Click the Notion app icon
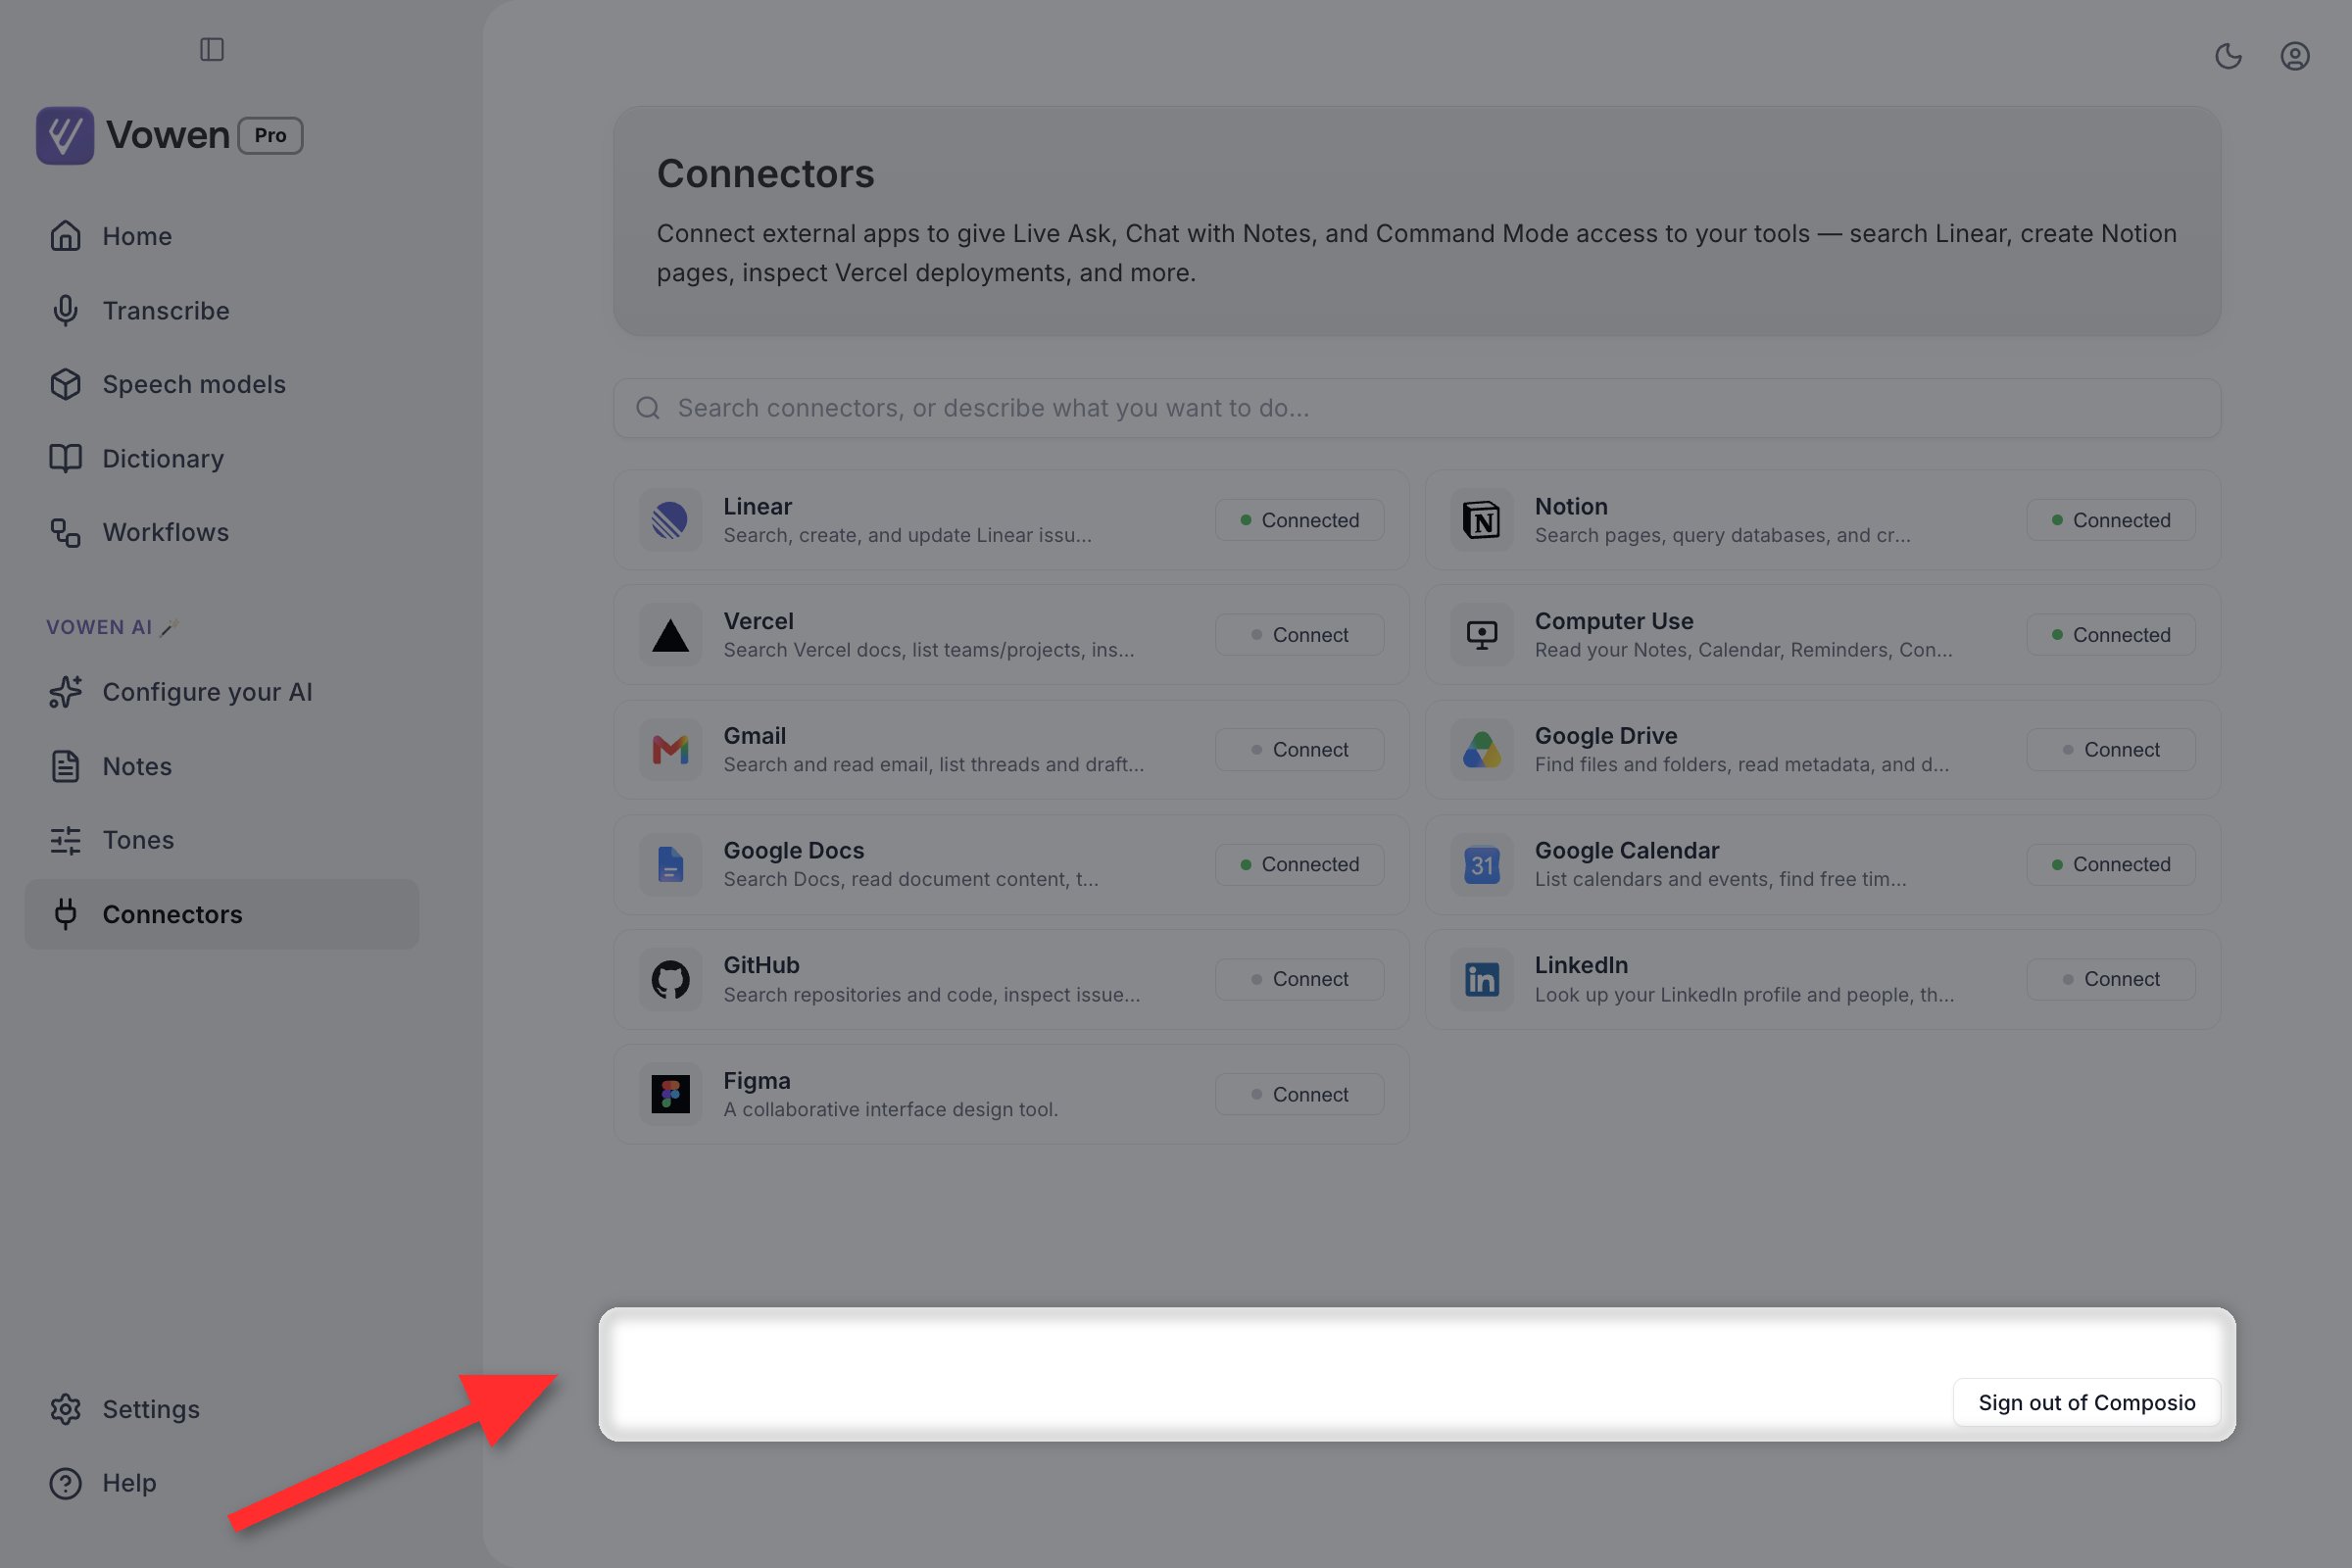Screen dimensions: 2352x1568 (1481, 520)
